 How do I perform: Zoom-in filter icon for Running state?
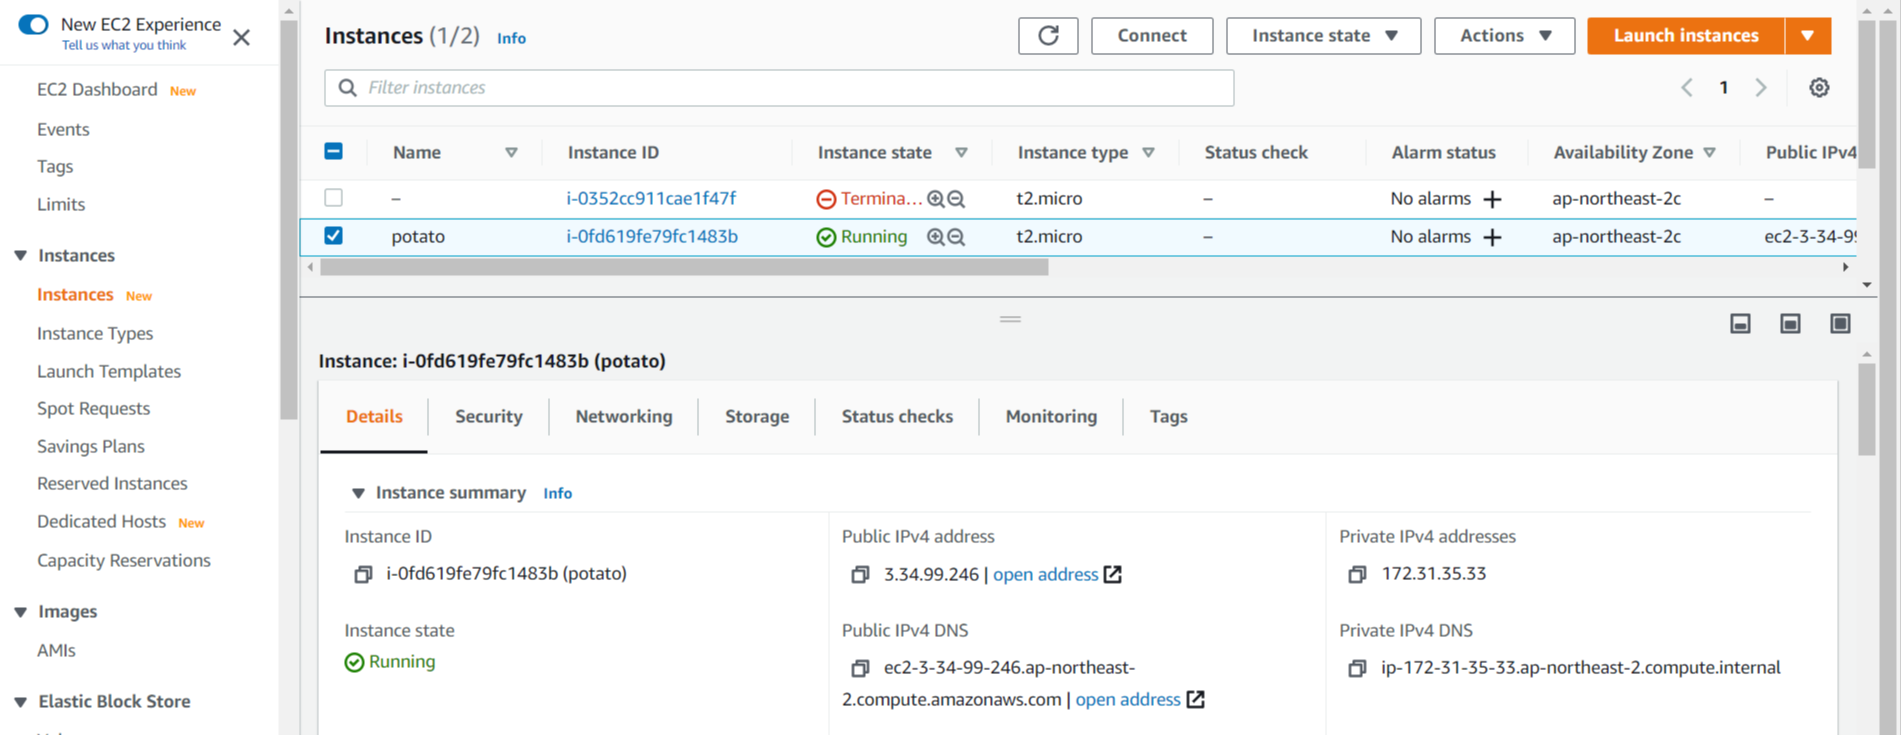tap(935, 237)
